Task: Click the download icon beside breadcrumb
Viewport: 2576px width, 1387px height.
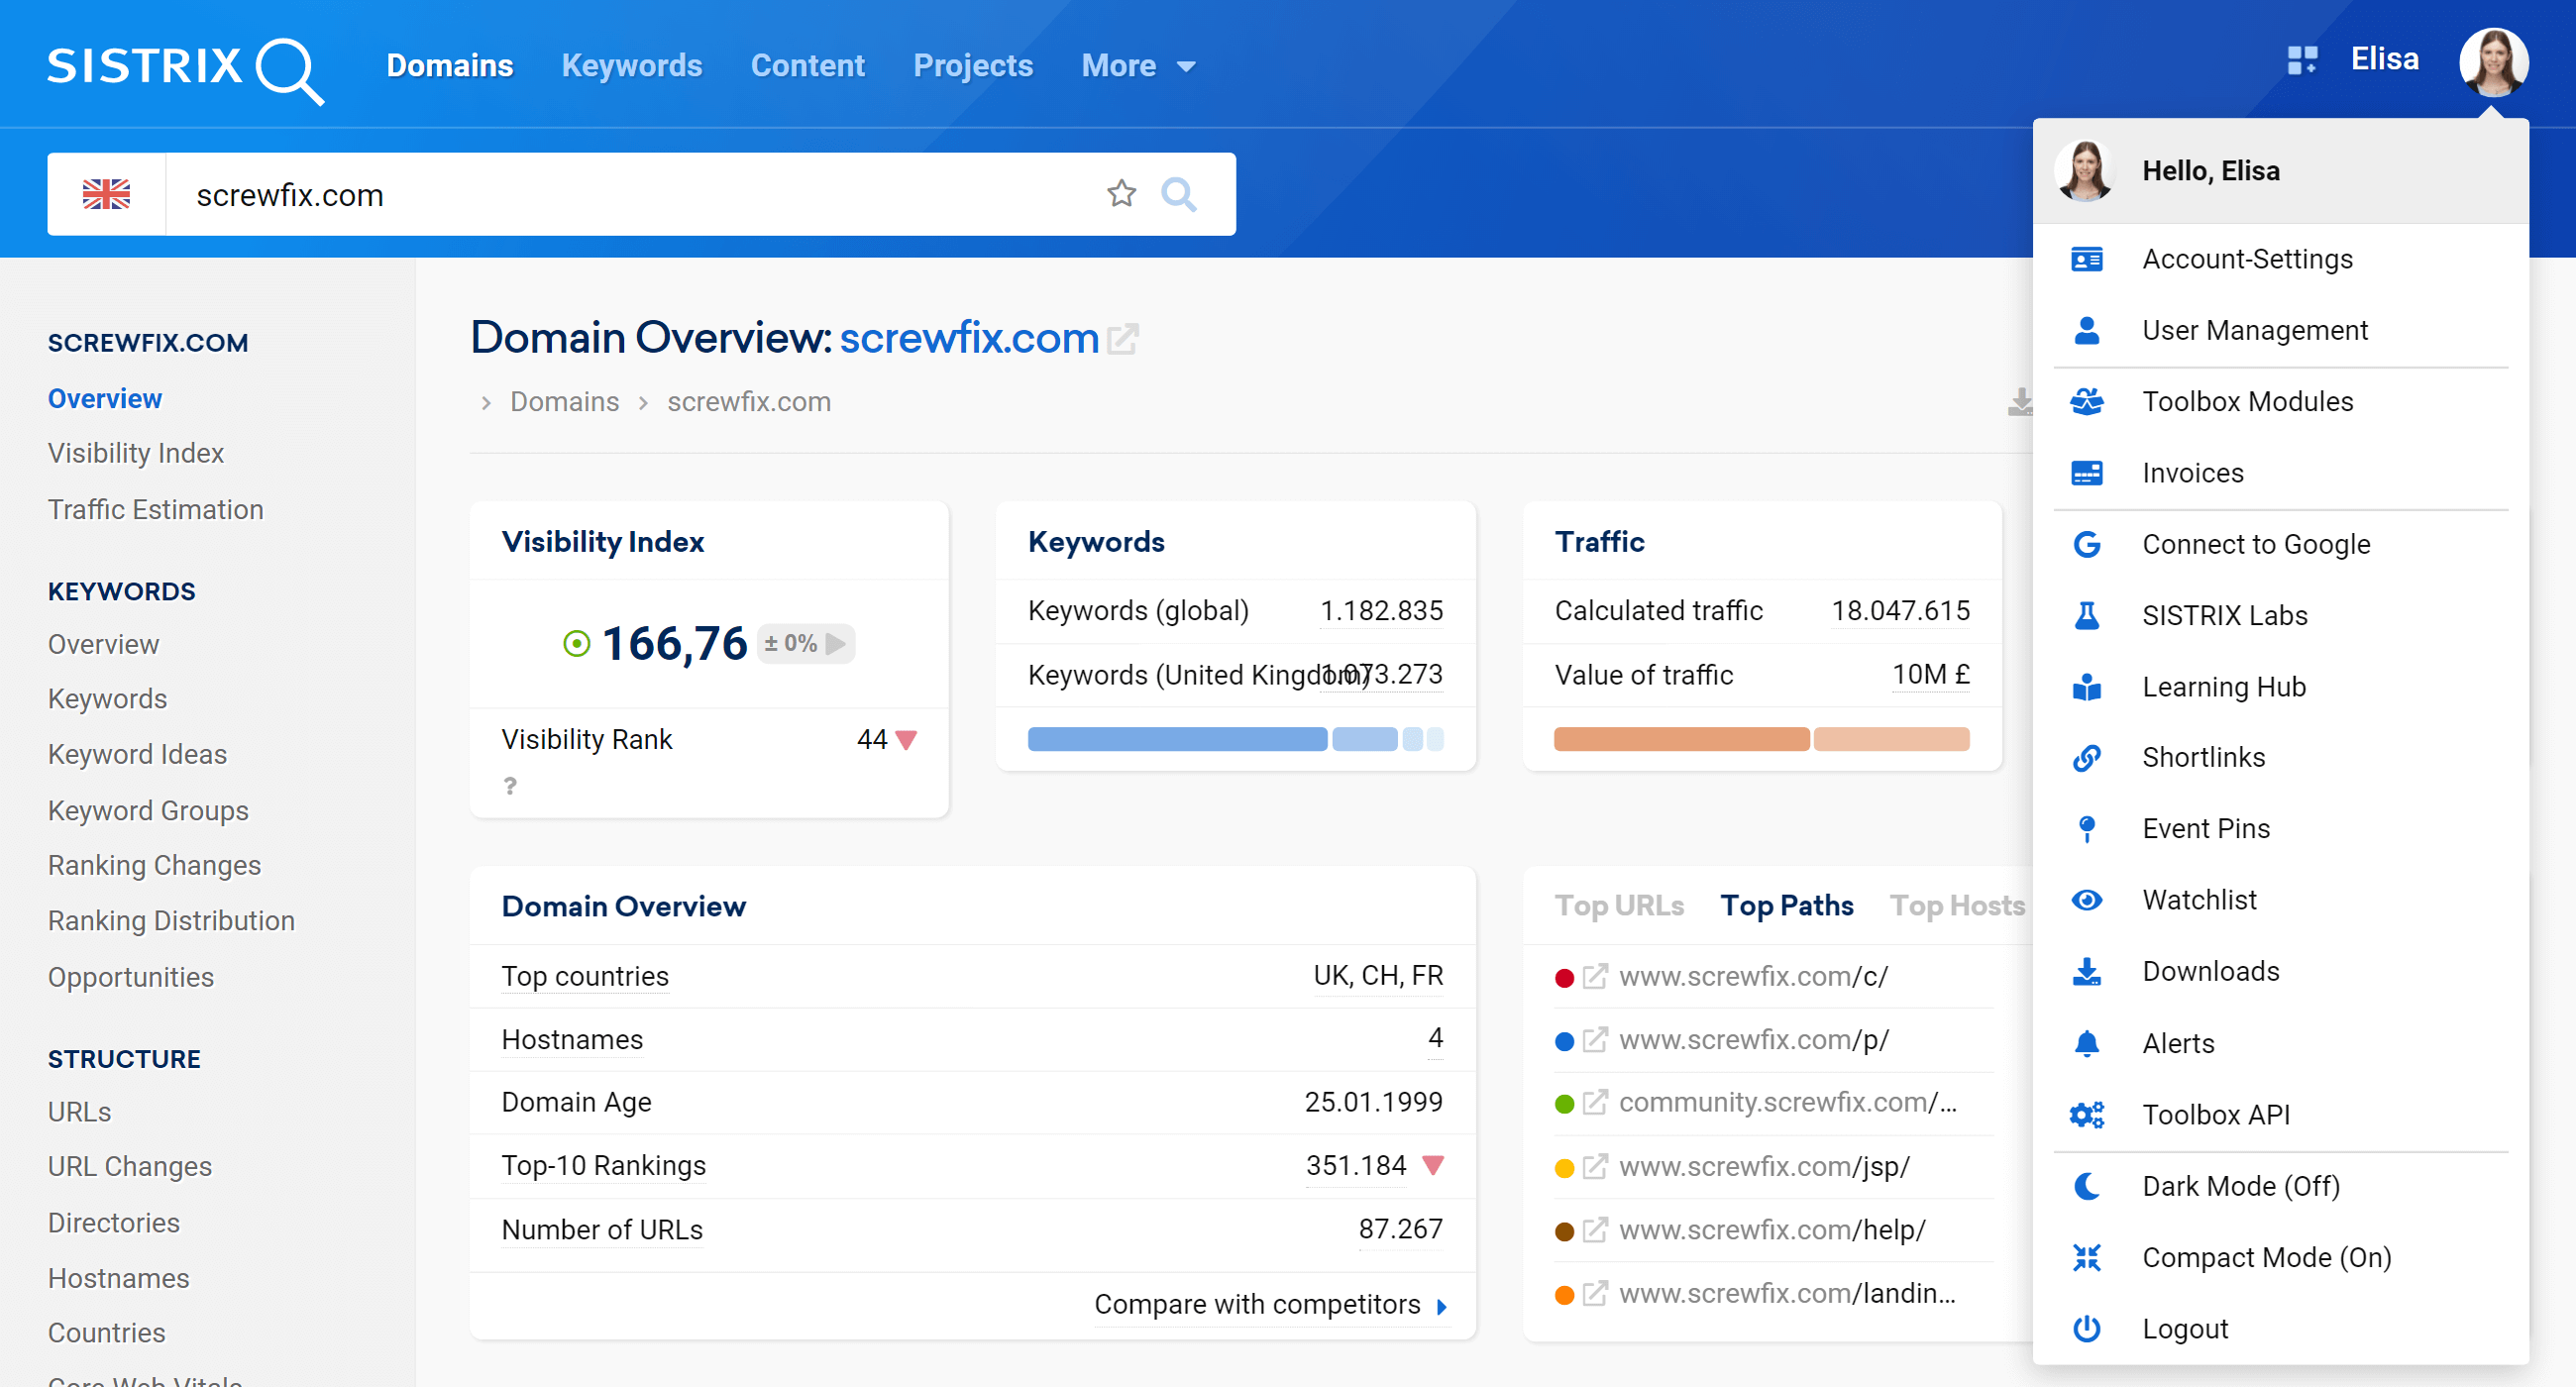Action: (x=2020, y=402)
